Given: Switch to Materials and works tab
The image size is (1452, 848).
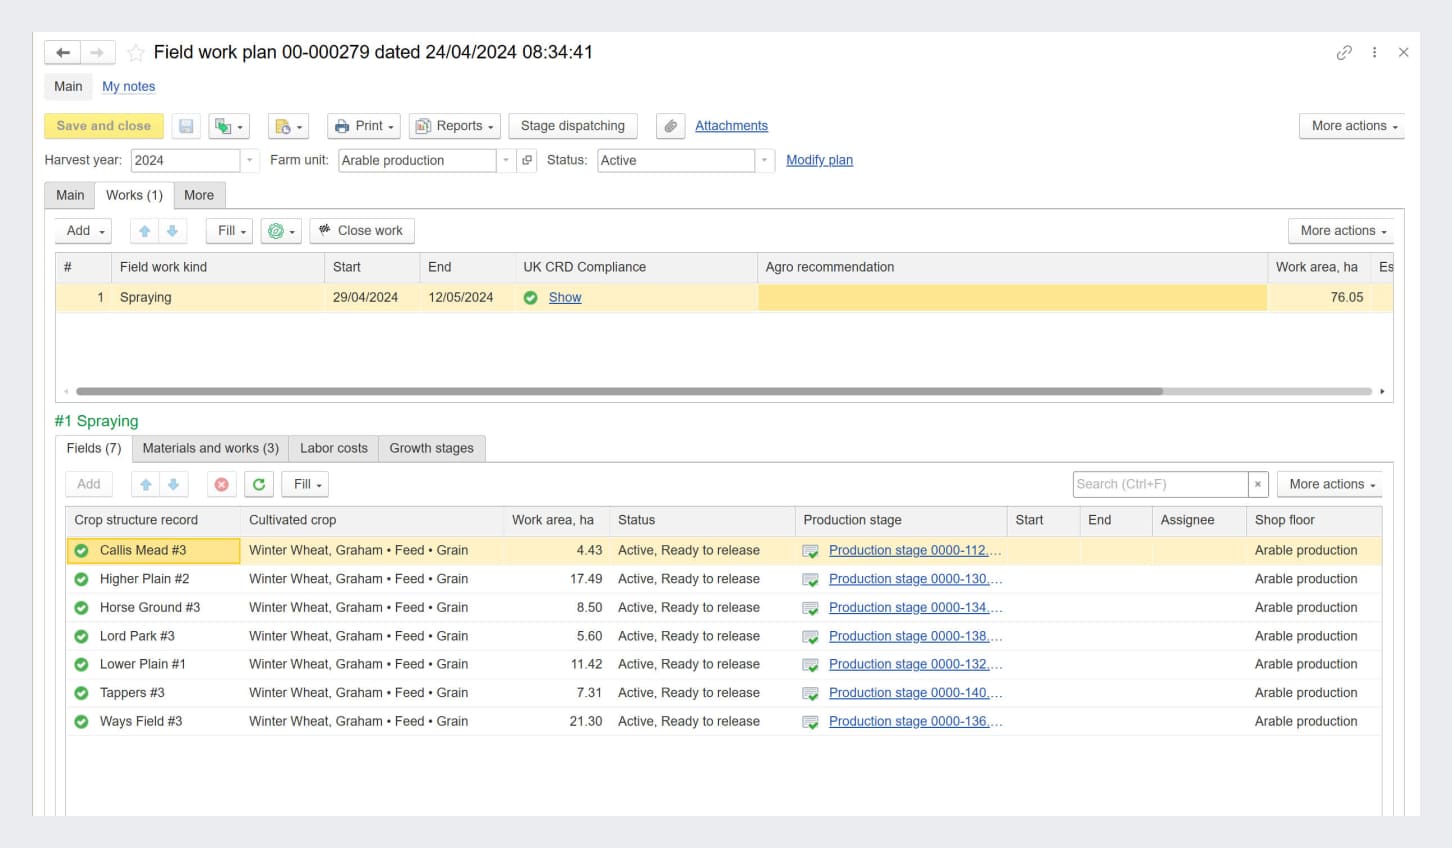Looking at the screenshot, I should [210, 448].
